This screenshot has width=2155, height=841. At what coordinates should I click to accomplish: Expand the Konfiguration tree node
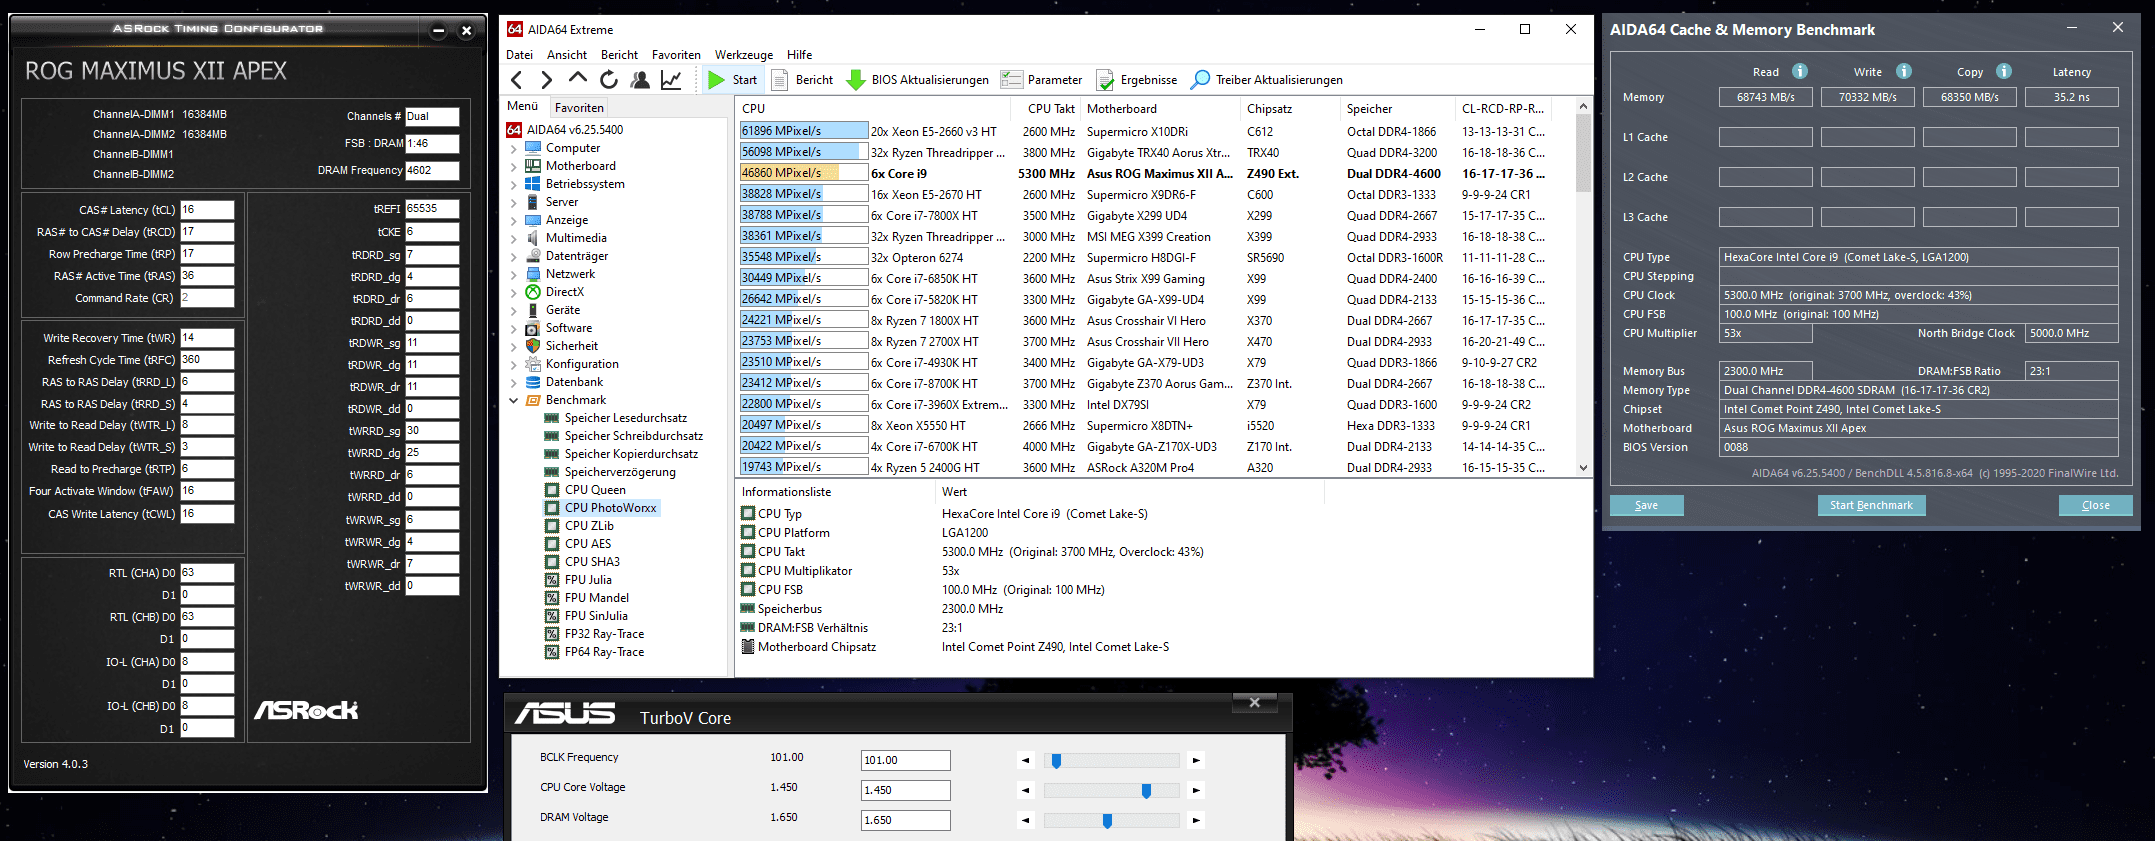tap(514, 364)
